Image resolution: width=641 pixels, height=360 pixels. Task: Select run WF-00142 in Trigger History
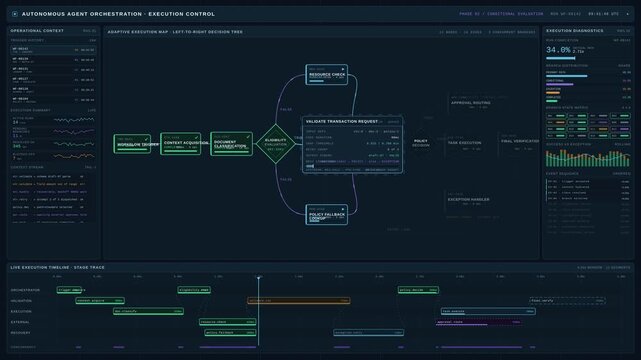(53, 50)
